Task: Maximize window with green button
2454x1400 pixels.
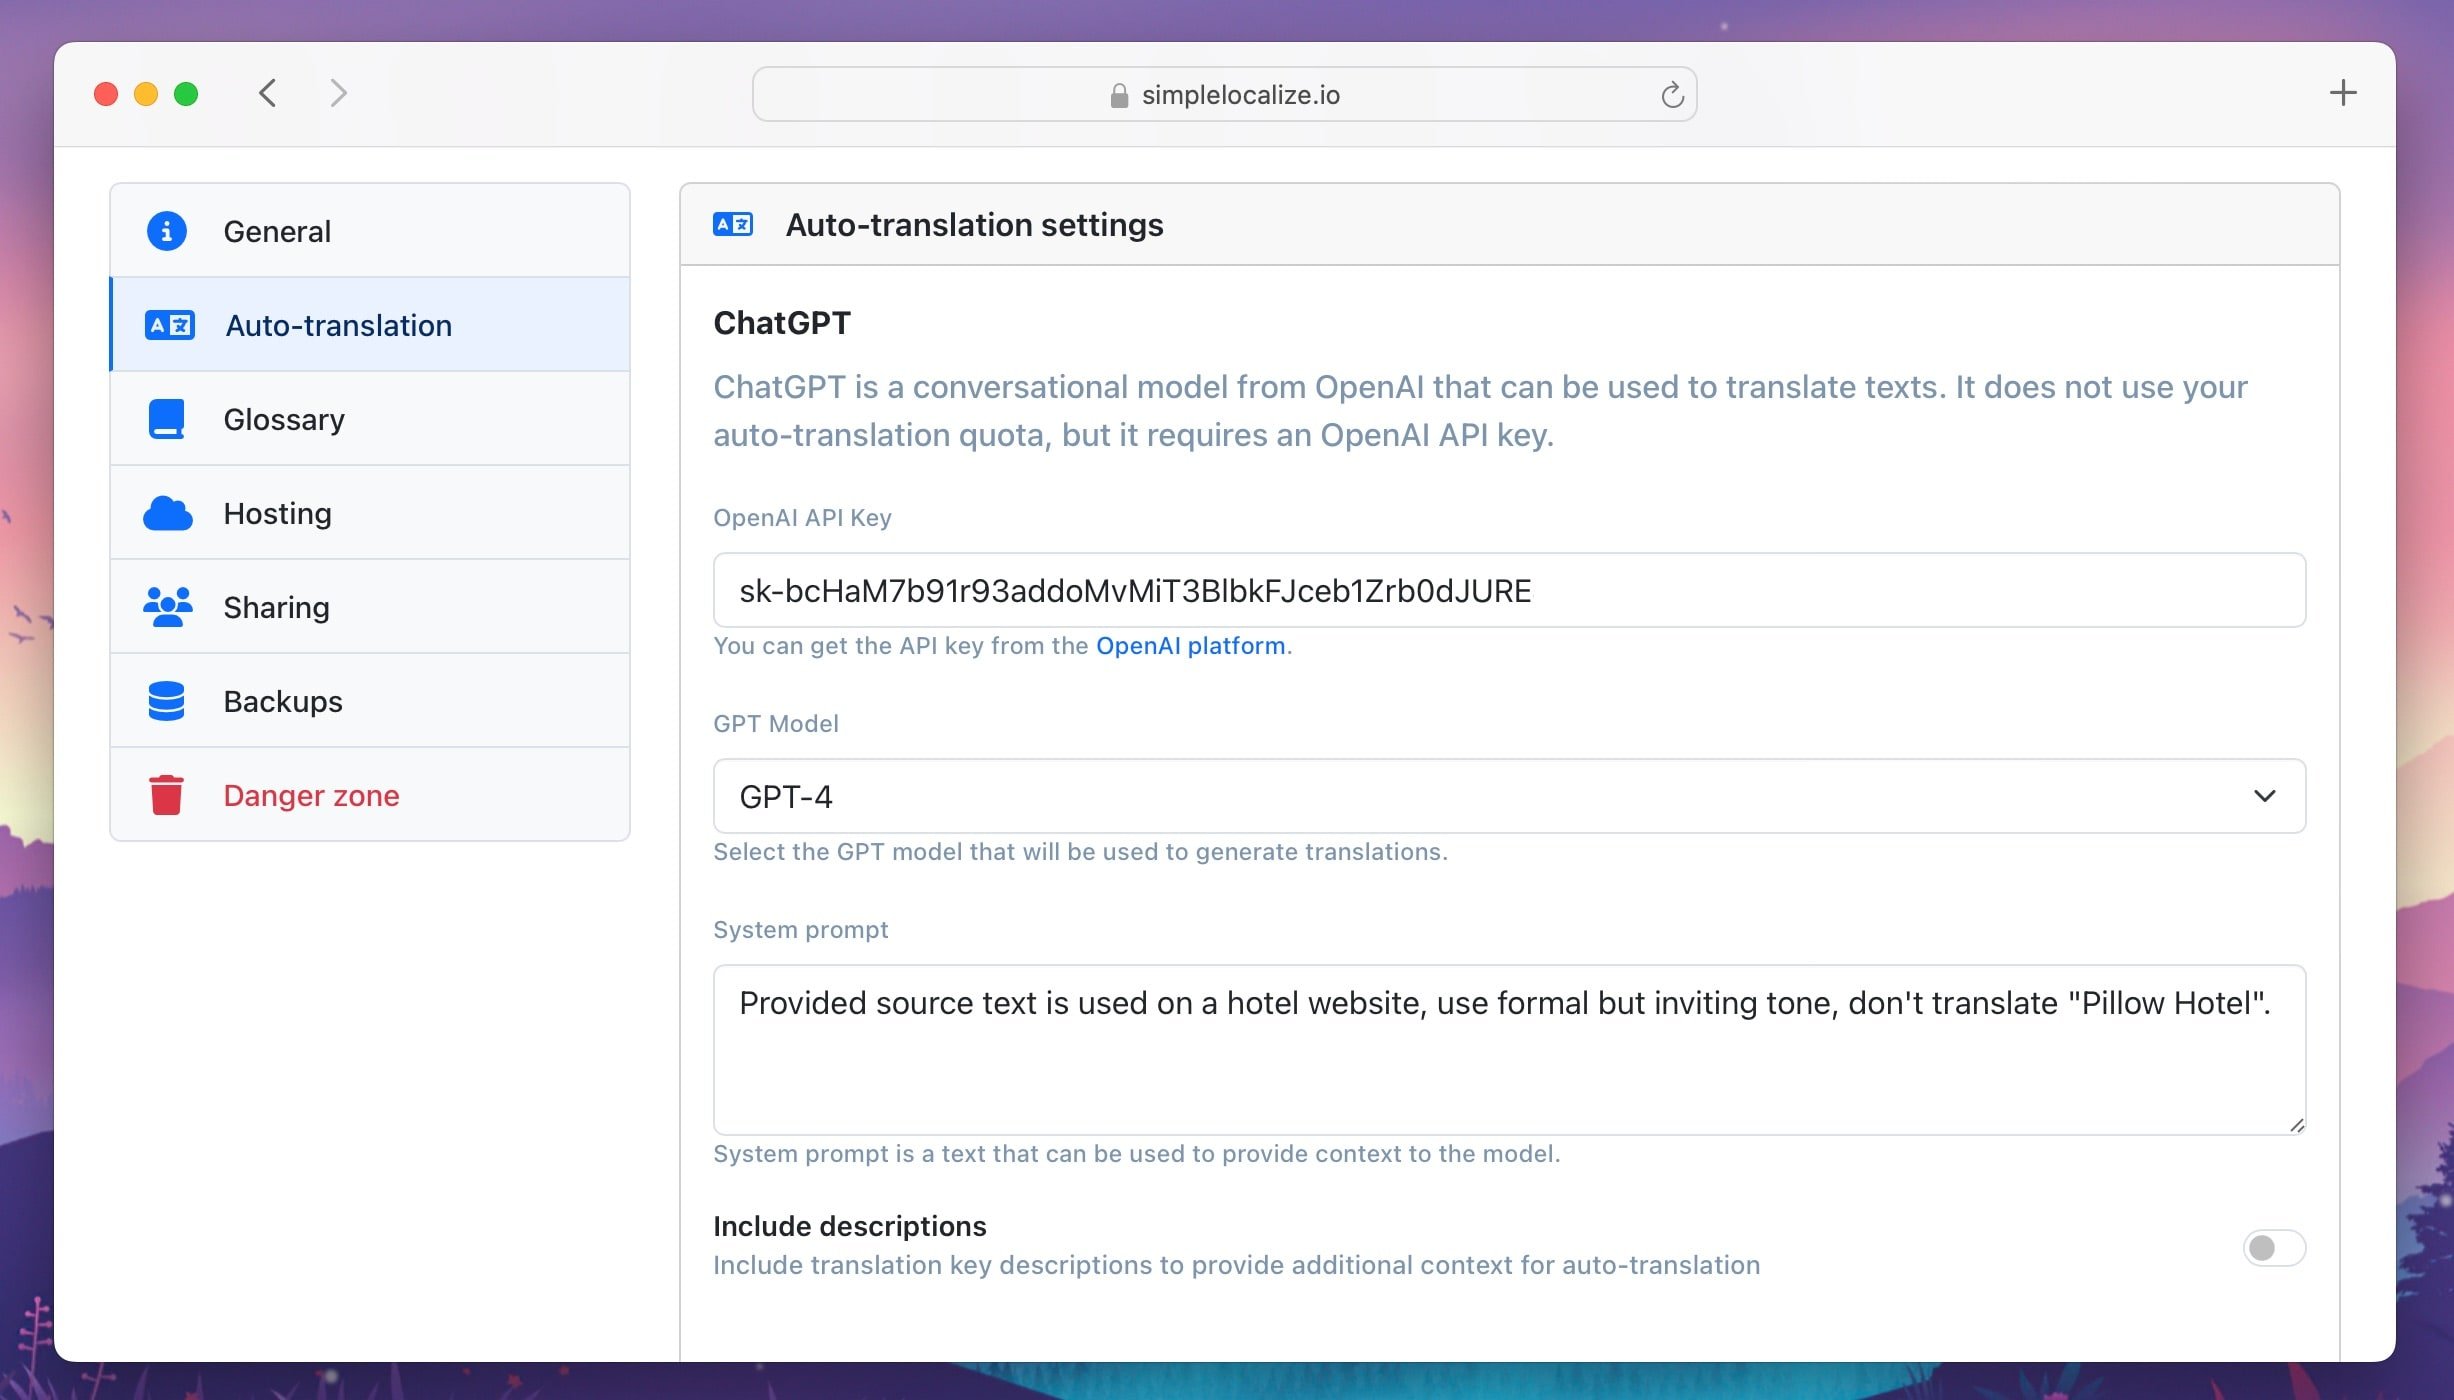Action: [x=186, y=94]
